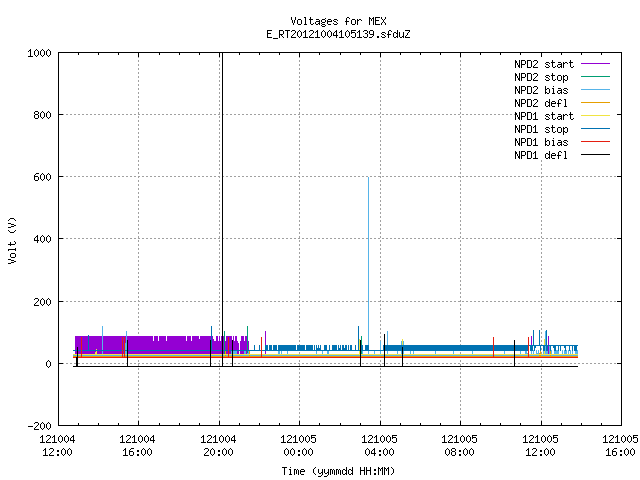Click the orange NPD2 defl legend line
Image resolution: width=640 pixels, height=480 pixels.
click(595, 103)
